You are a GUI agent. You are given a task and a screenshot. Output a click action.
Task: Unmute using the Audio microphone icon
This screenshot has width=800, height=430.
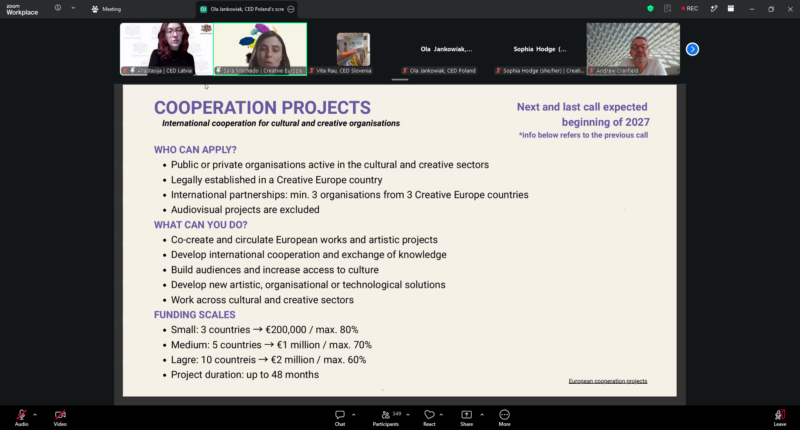point(21,417)
